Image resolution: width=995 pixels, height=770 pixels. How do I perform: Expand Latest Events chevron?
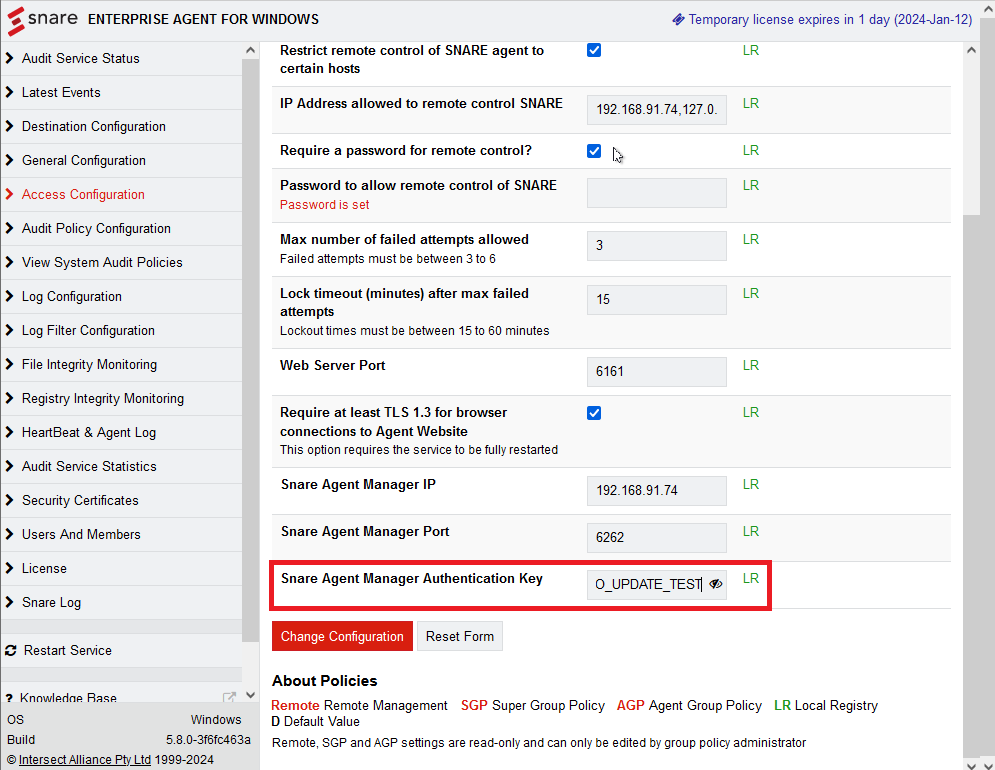10,92
